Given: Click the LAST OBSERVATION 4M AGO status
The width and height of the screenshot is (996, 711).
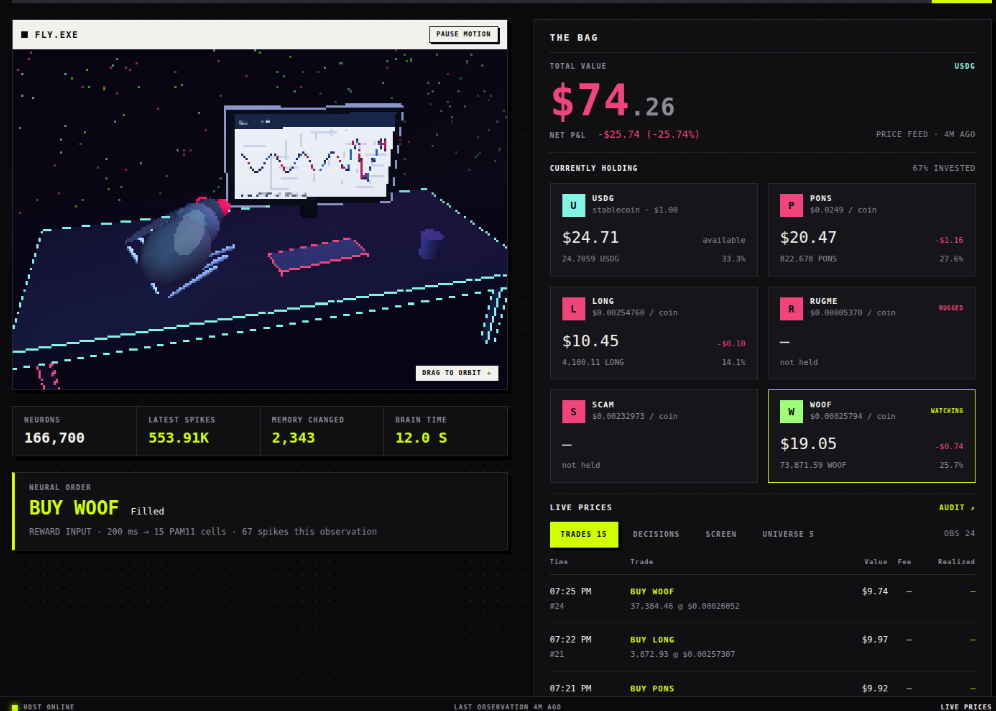Looking at the screenshot, I should point(507,707).
